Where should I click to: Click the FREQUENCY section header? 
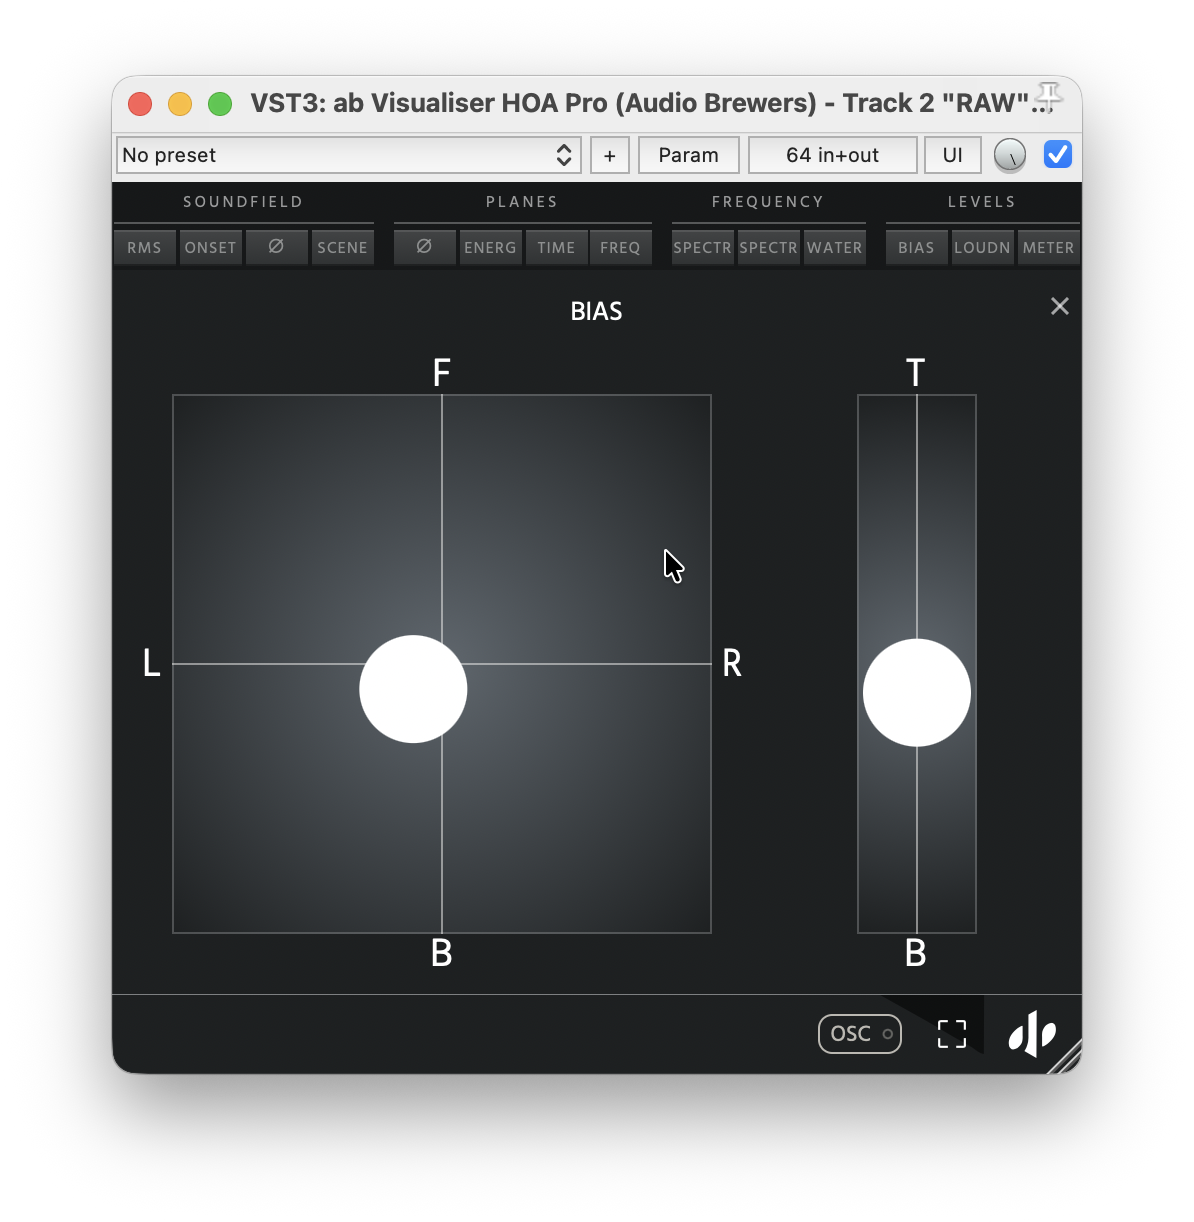point(768,202)
